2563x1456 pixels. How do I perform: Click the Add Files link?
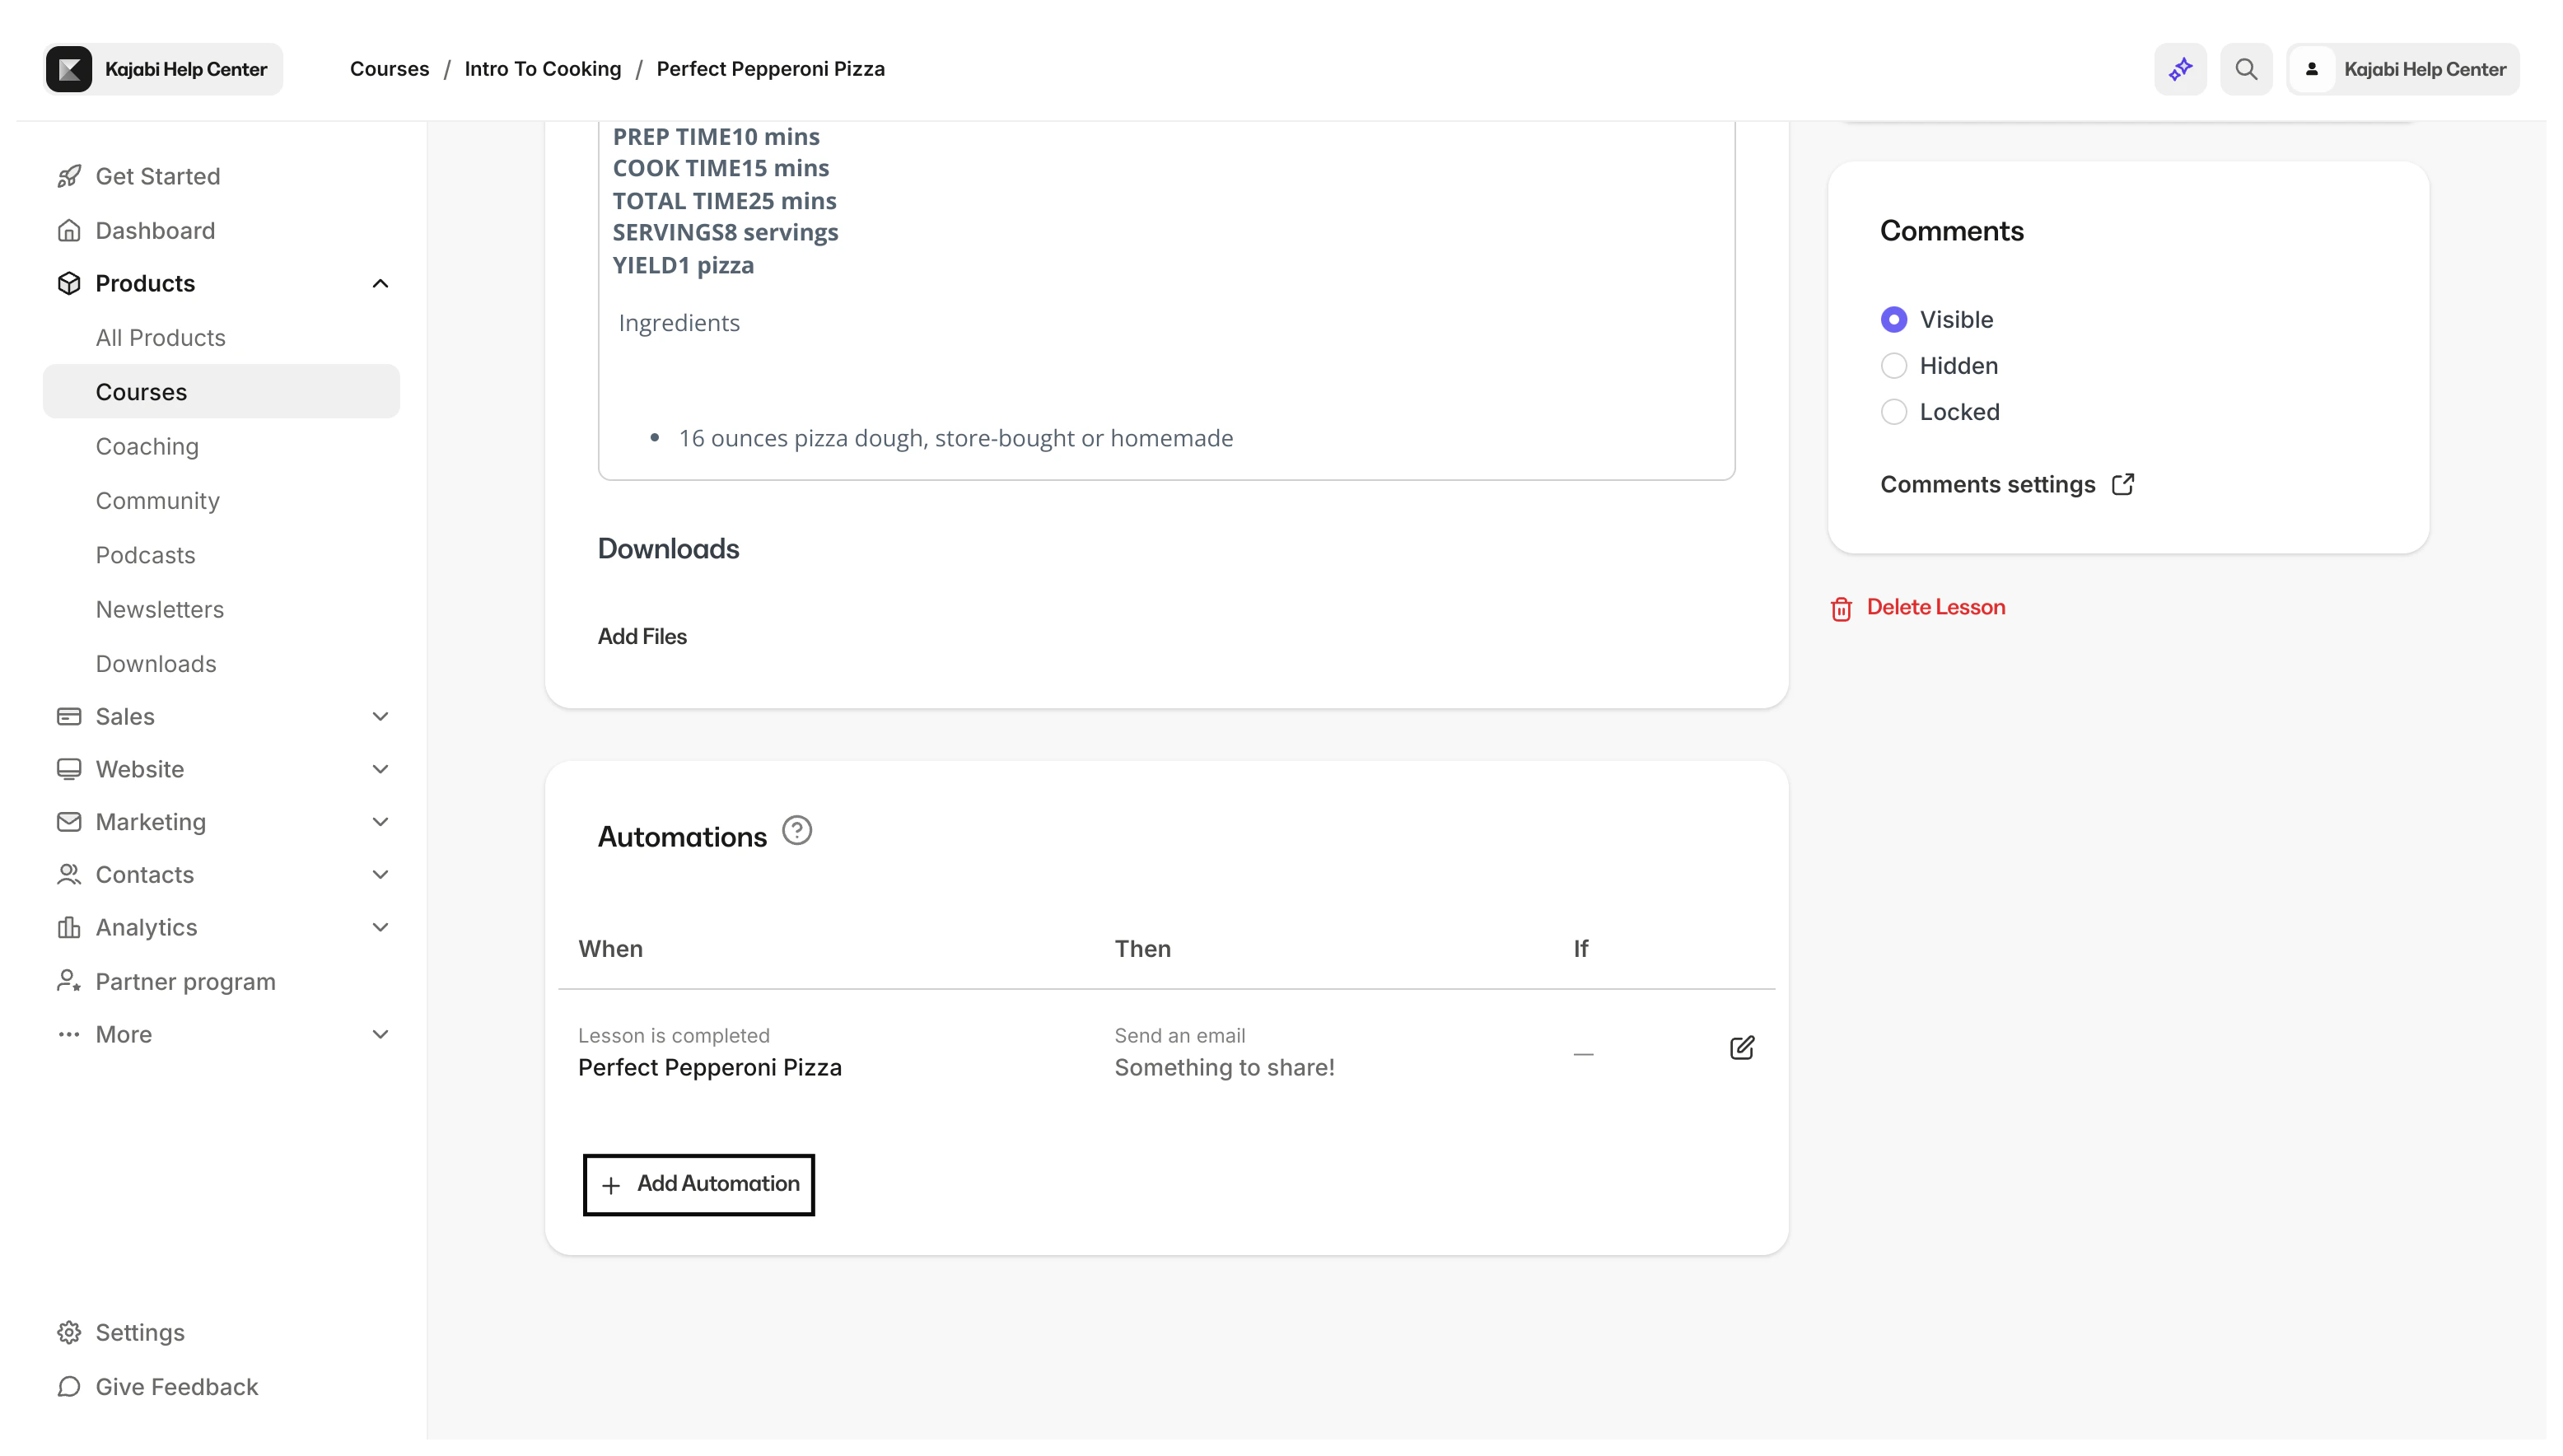point(641,635)
